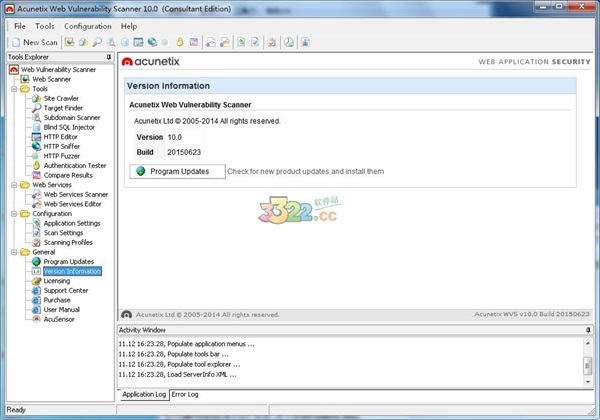This screenshot has width=600, height=420.
Task: Open Licensing in the tree
Action: tap(57, 281)
